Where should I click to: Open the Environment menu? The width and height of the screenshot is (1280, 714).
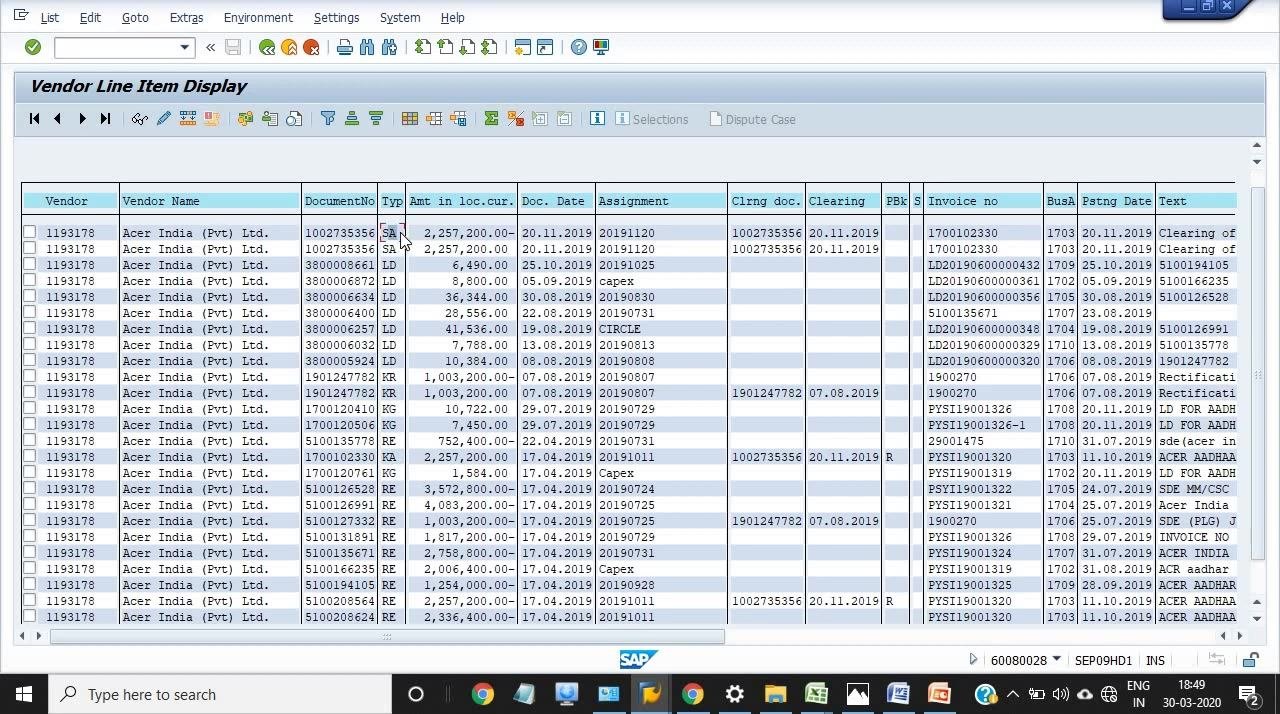258,18
